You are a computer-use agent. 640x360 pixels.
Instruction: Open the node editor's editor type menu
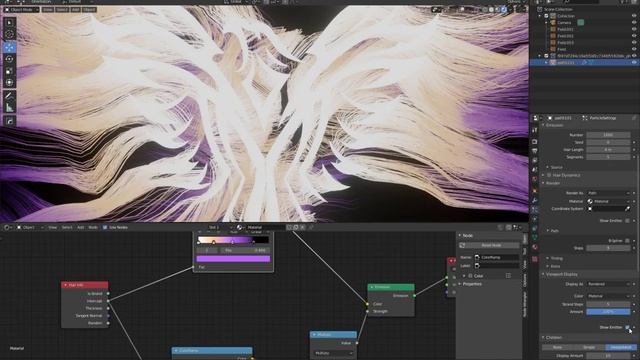point(7,227)
